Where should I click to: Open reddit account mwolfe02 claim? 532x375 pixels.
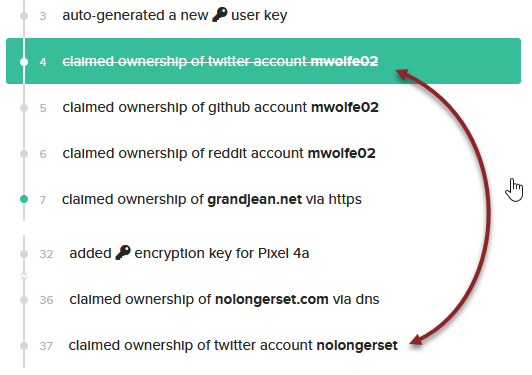click(x=219, y=153)
